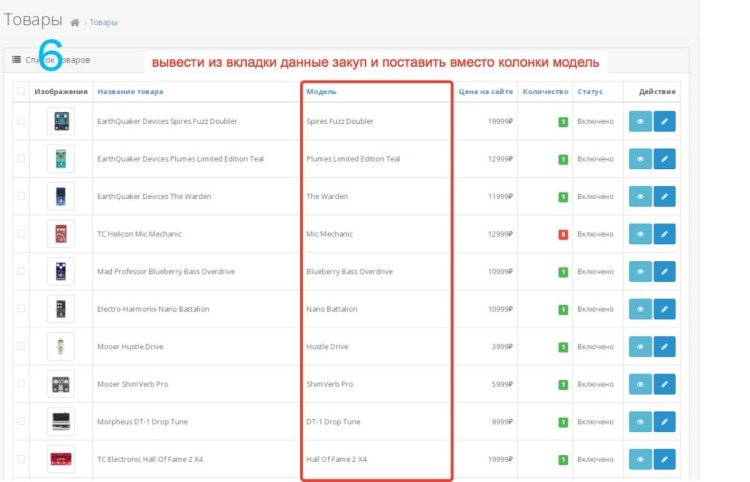This screenshot has height=482, width=750.
Task: Click eye icon for Mooer Hustle Drive
Action: (639, 347)
